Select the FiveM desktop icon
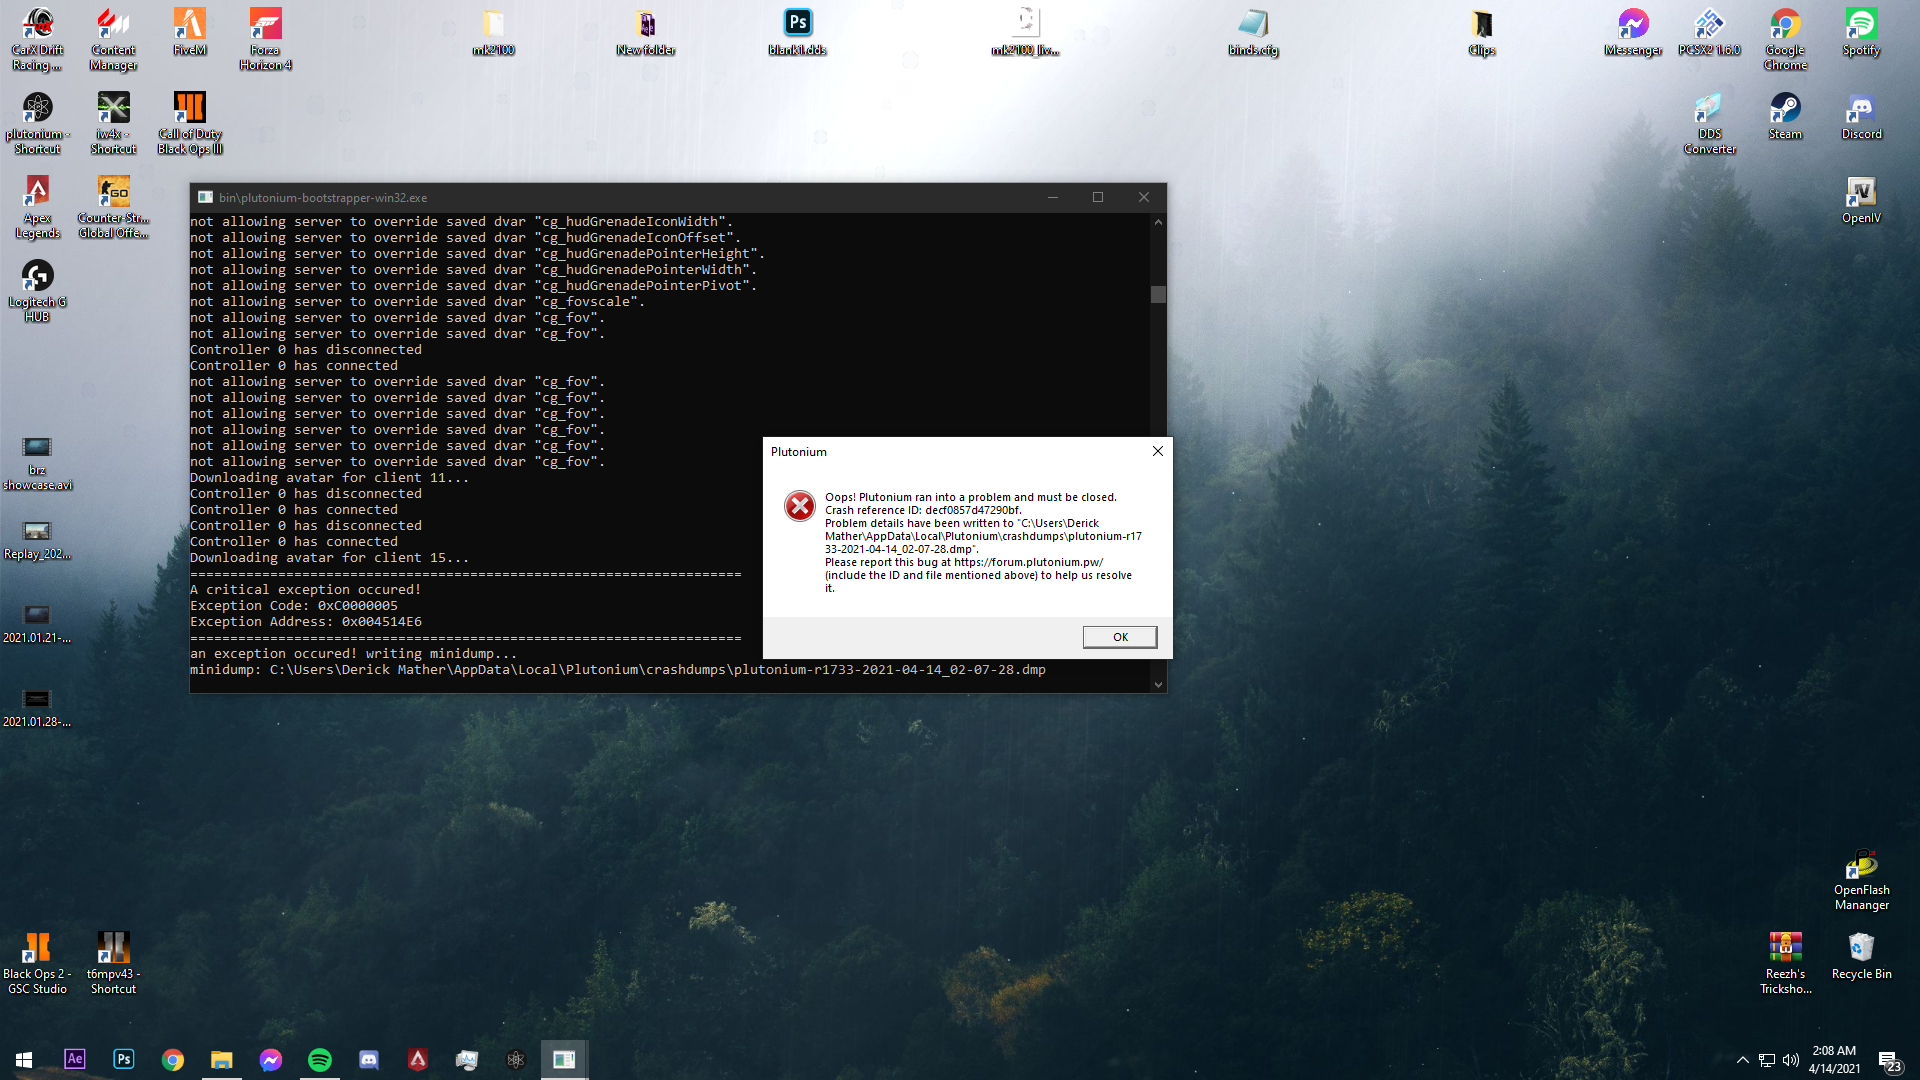 pyautogui.click(x=190, y=33)
